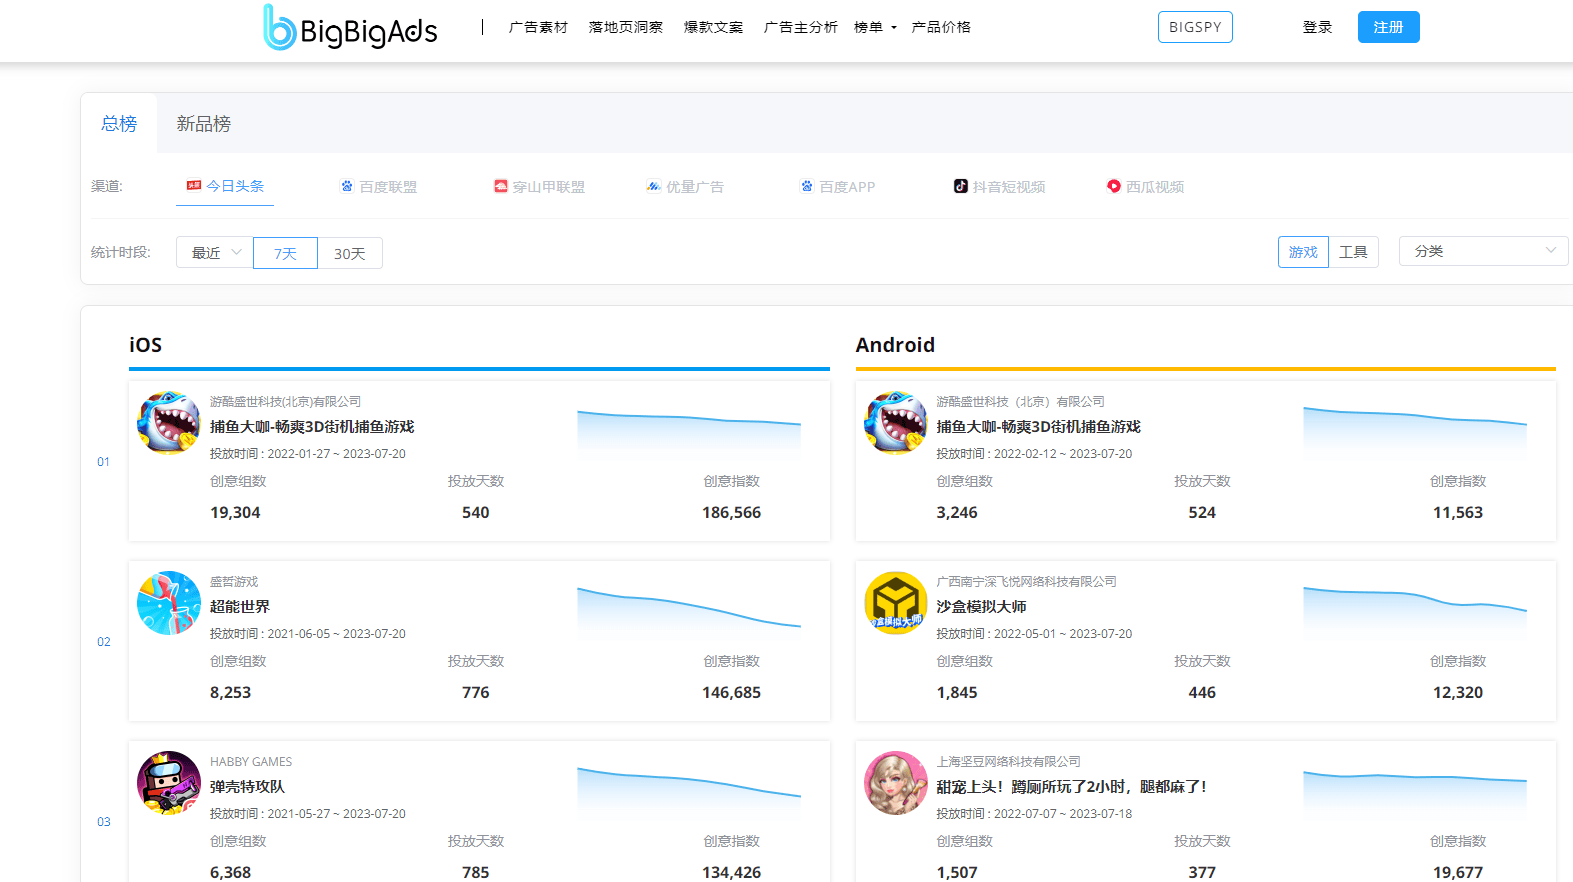Switch to the 总榜 tab
The image size is (1573, 882).
tap(119, 123)
